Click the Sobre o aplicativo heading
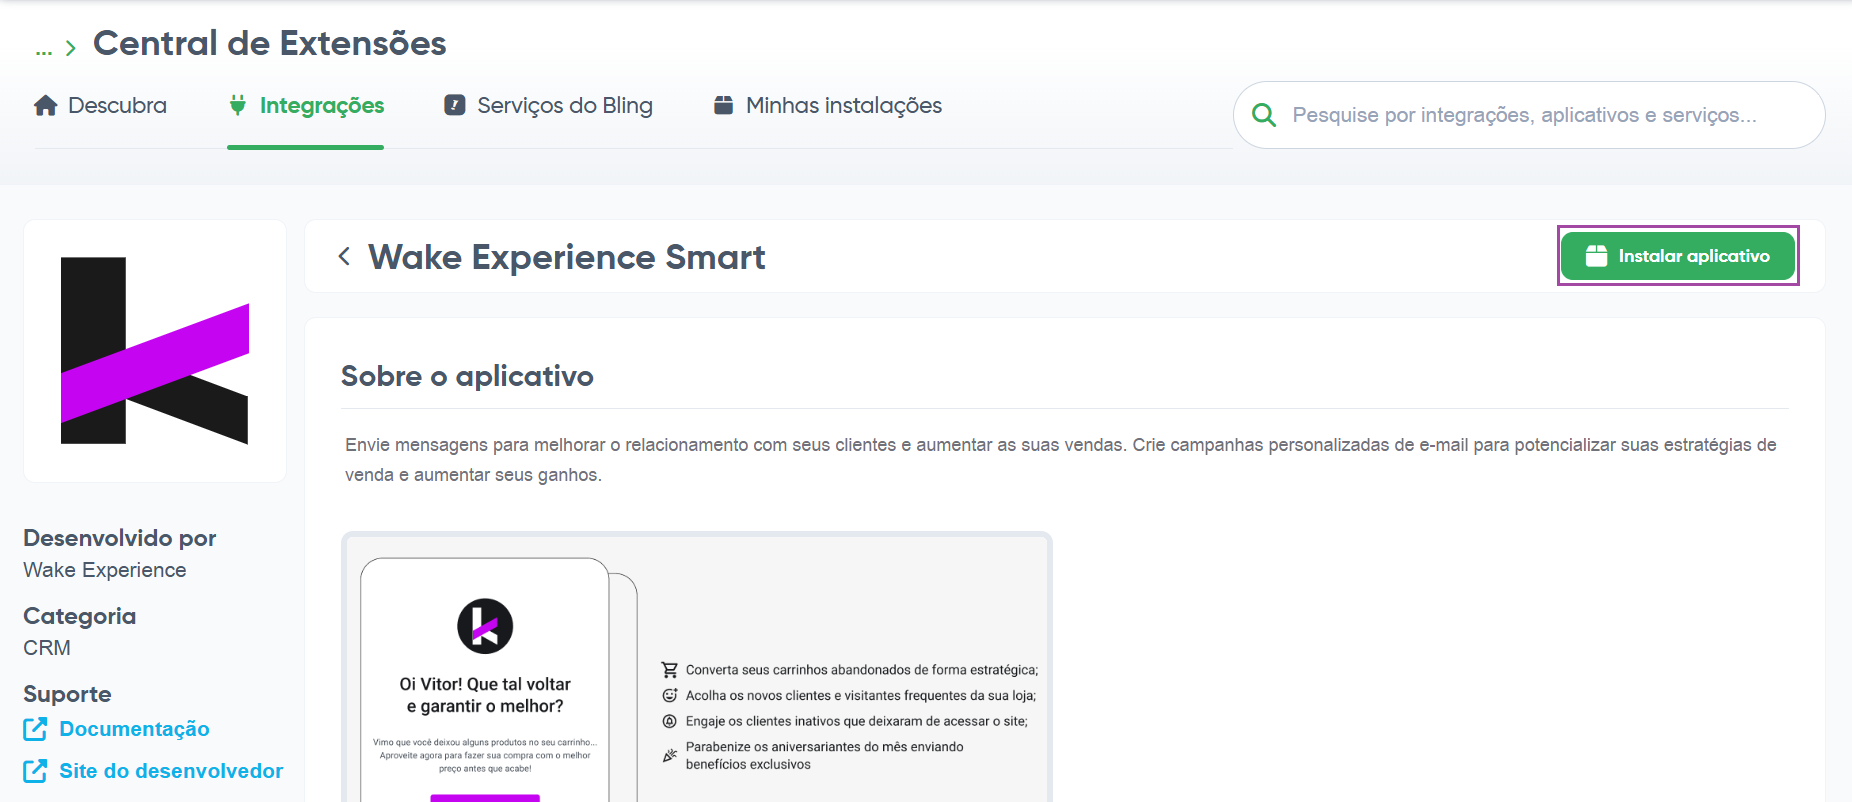Viewport: 1852px width, 802px height. [x=467, y=376]
